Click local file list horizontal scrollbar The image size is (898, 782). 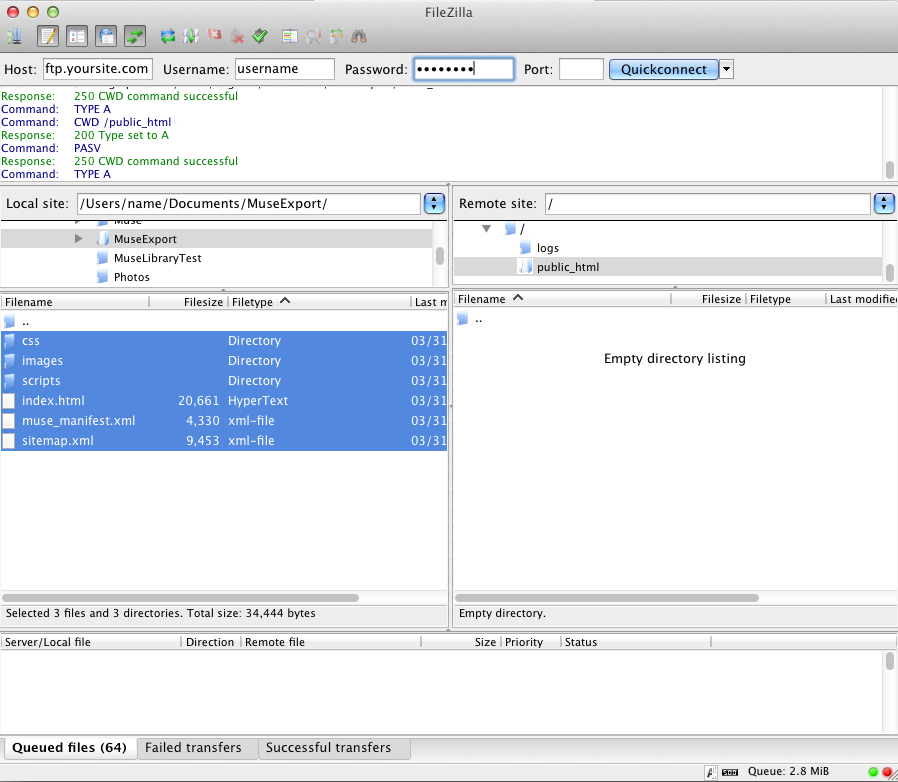pos(180,598)
